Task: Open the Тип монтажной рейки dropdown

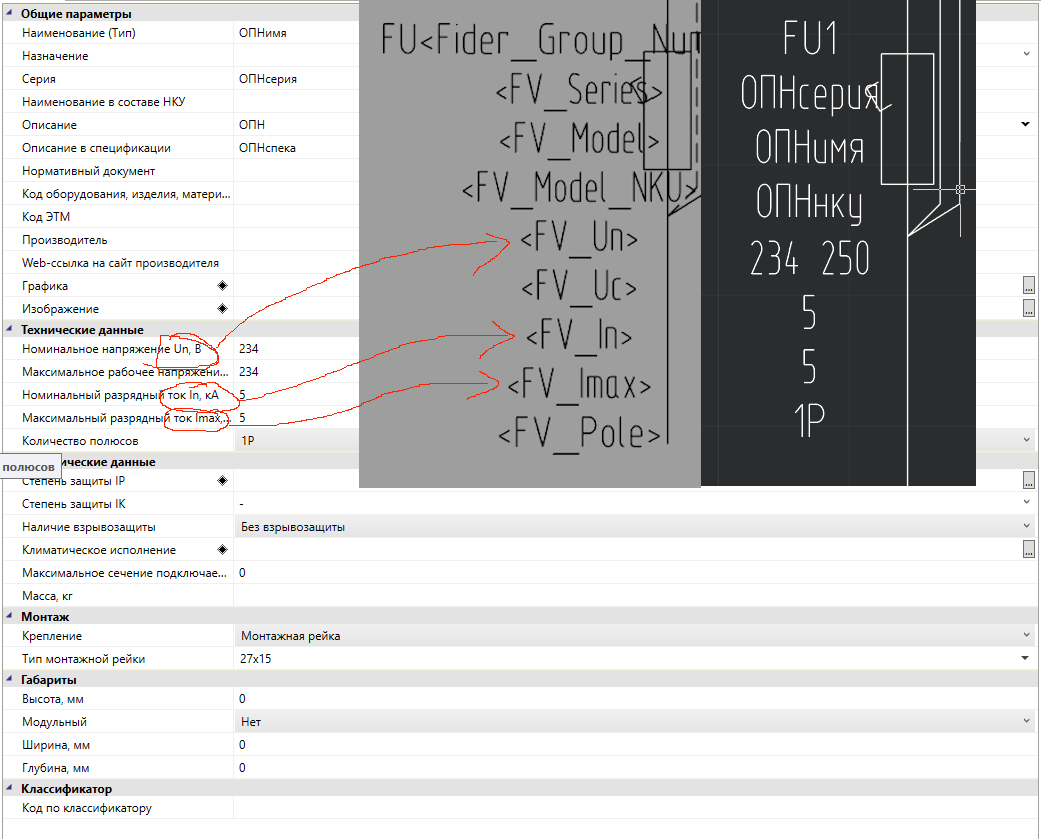Action: point(1026,658)
